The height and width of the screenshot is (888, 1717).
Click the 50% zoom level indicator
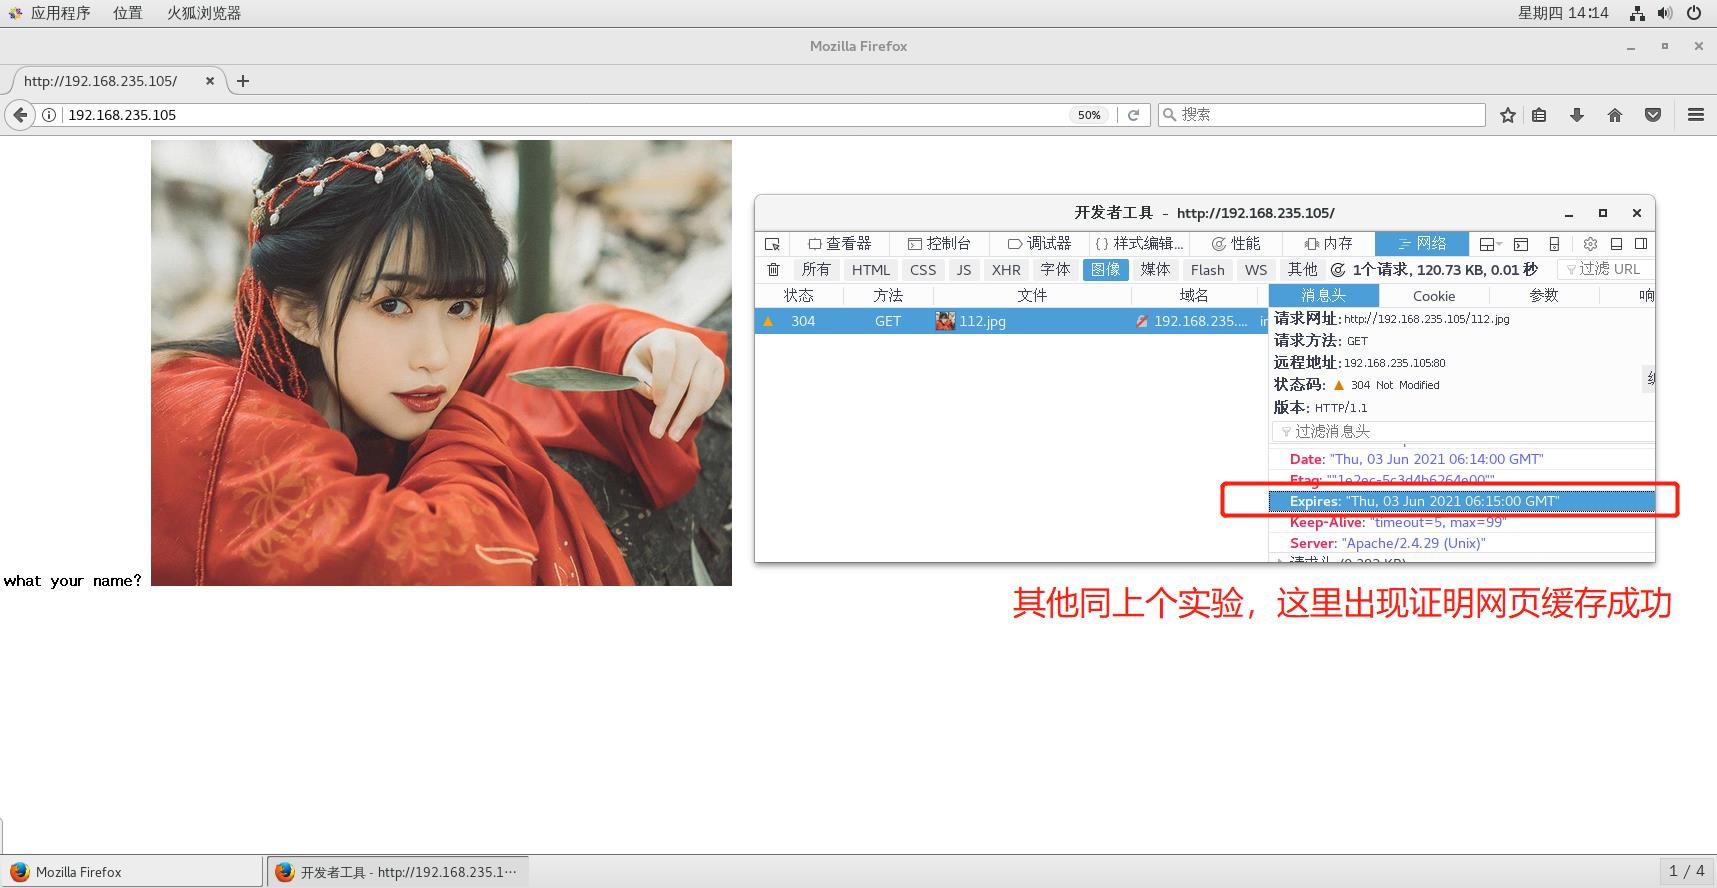(1089, 115)
